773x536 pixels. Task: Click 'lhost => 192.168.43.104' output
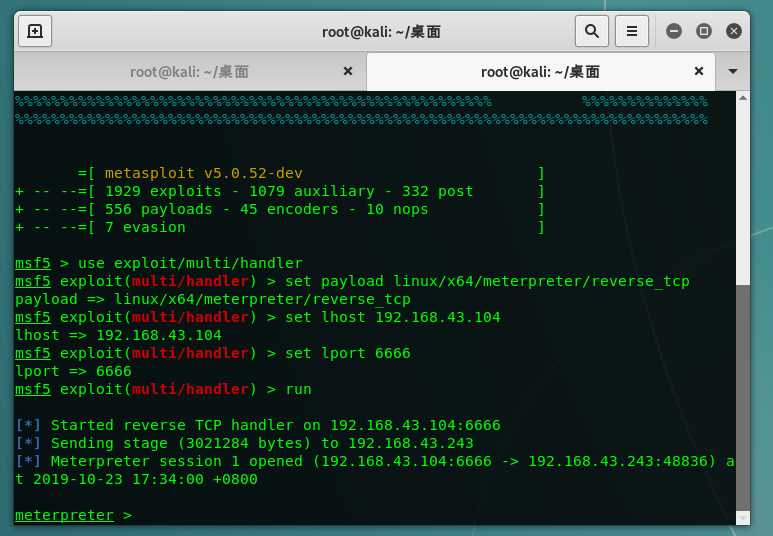(118, 335)
